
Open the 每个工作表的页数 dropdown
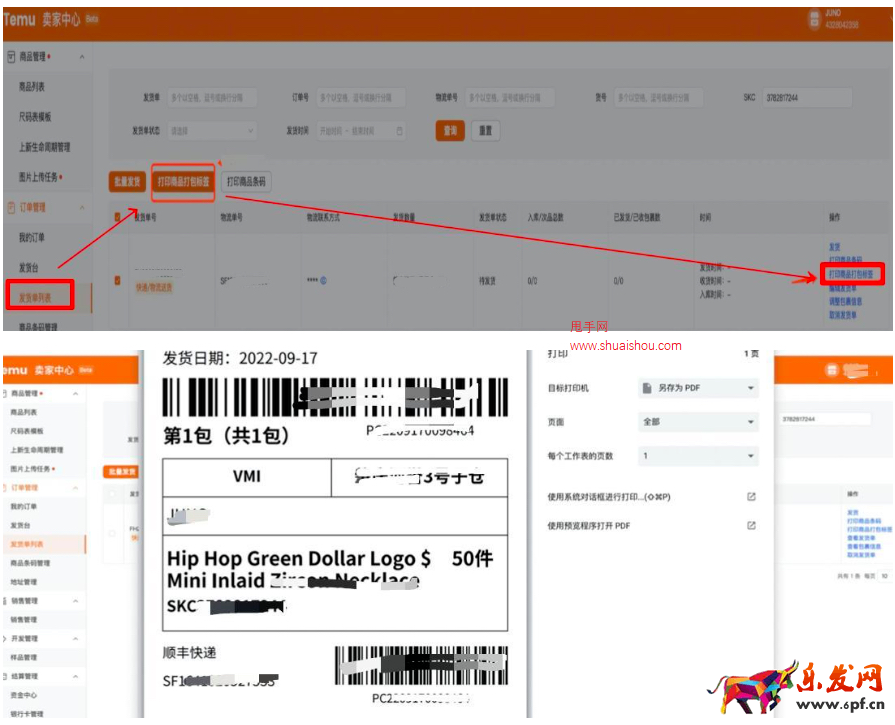coord(697,456)
